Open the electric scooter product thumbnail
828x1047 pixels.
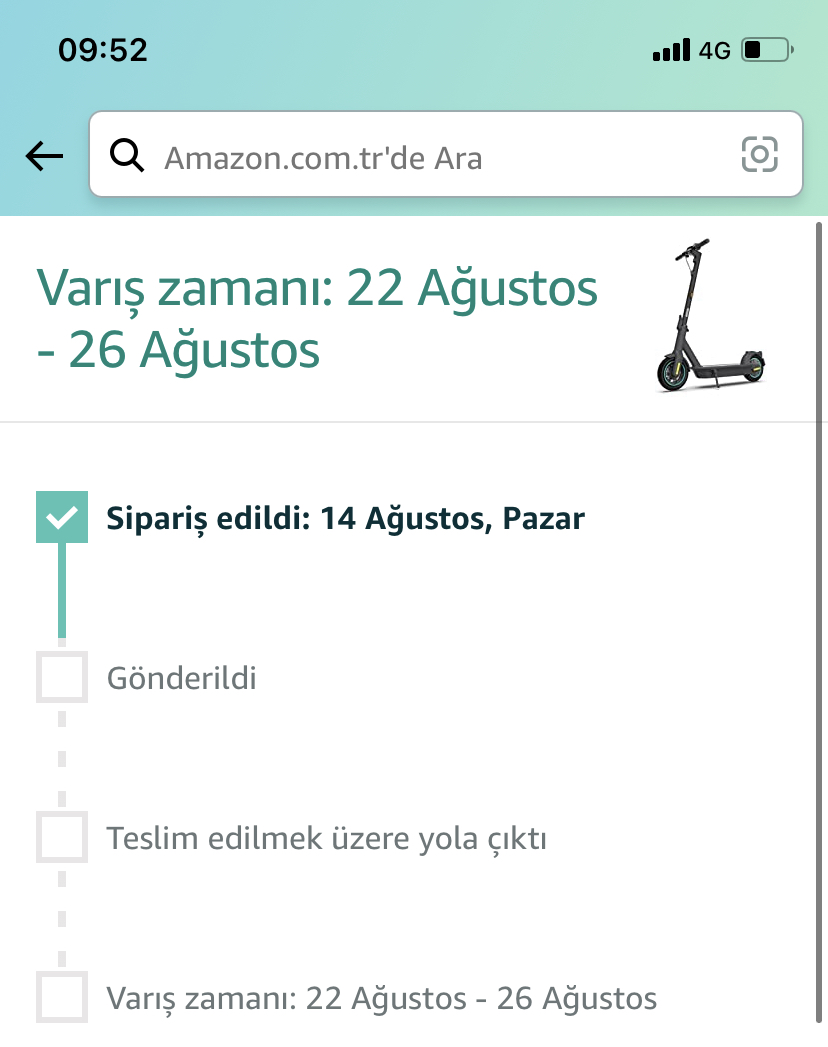point(712,316)
